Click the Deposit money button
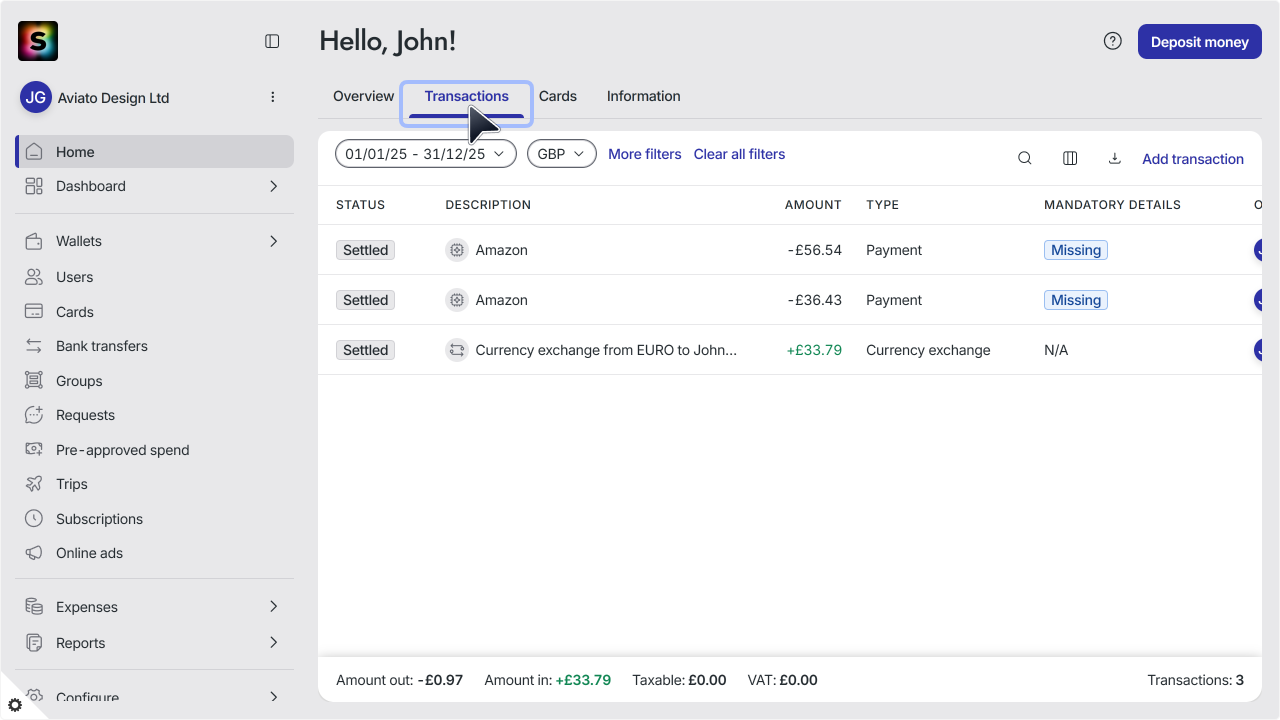The height and width of the screenshot is (720, 1280). 1199,42
